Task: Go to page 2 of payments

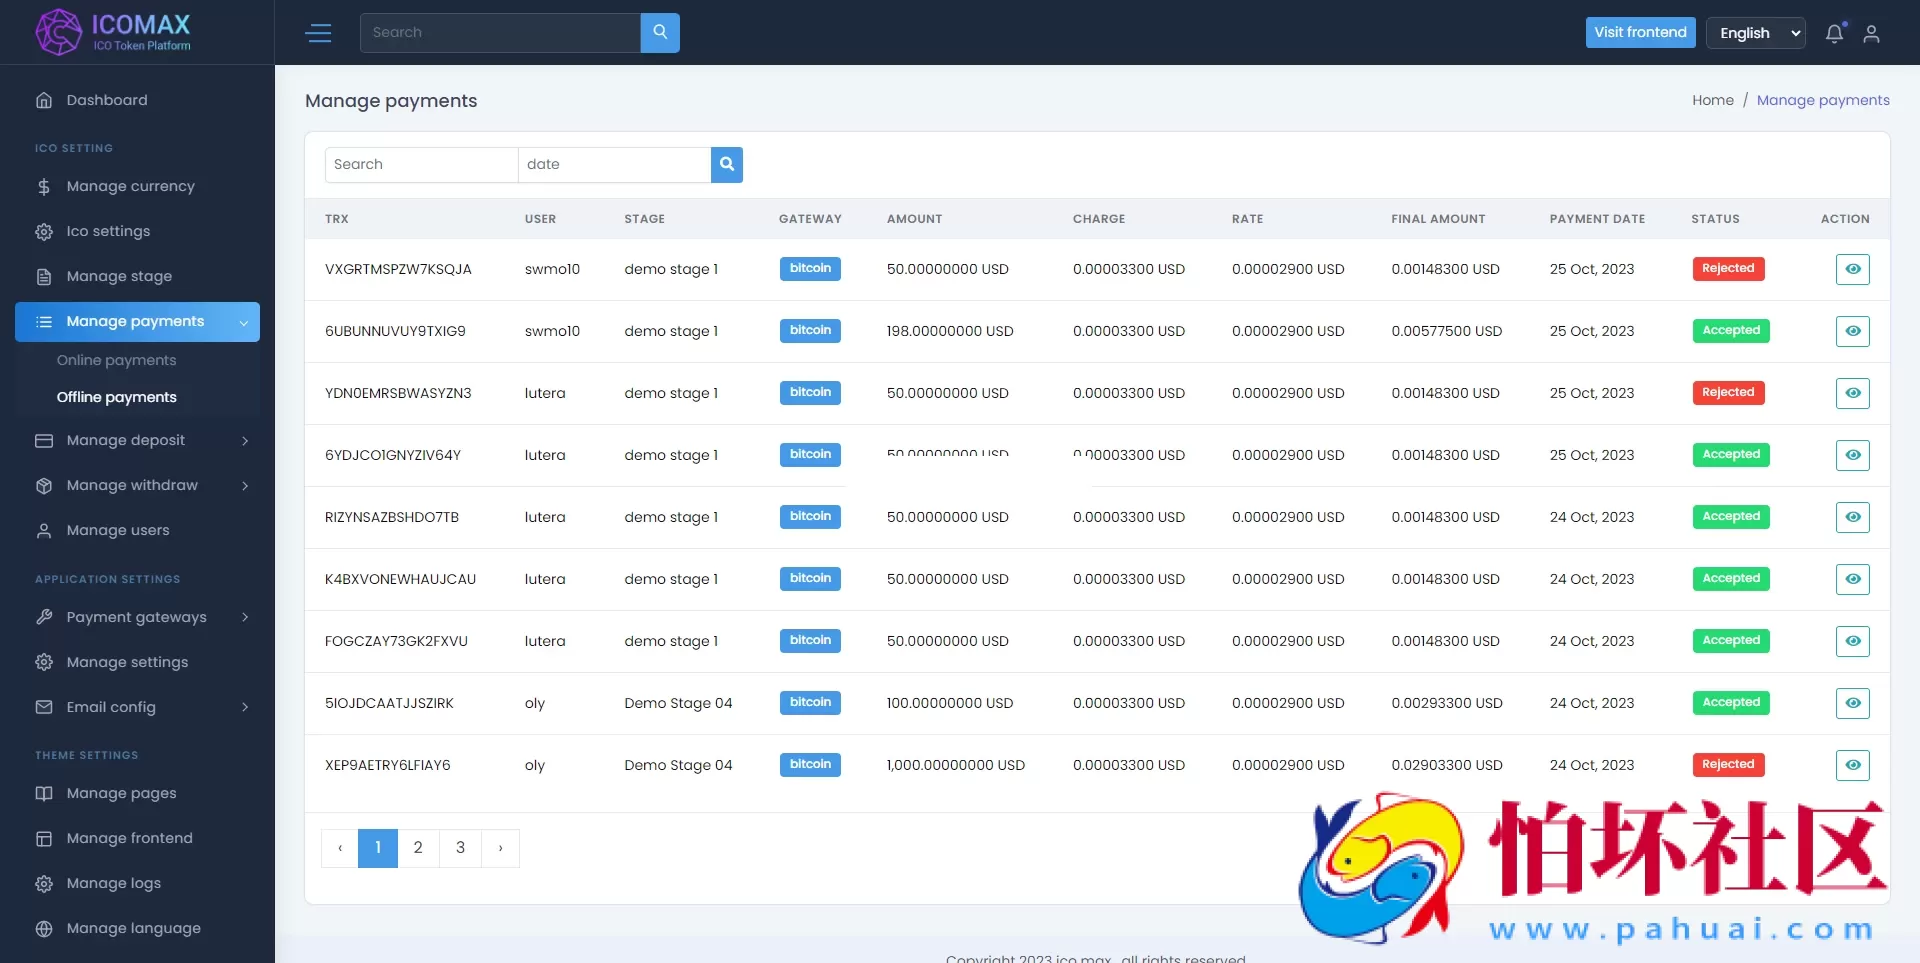Action: pos(418,848)
